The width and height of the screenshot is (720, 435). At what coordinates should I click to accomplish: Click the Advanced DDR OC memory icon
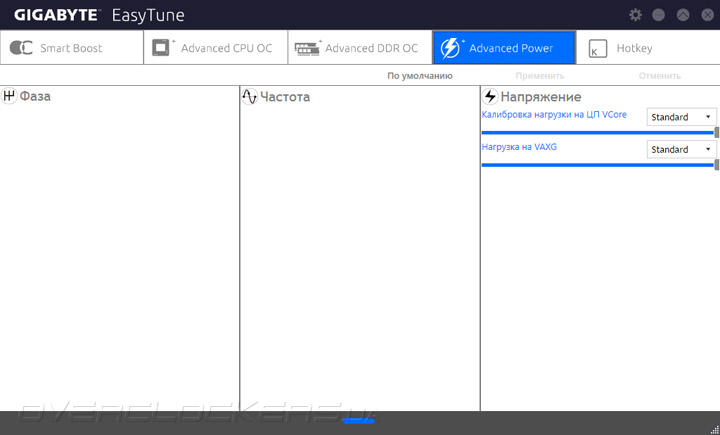click(x=307, y=48)
